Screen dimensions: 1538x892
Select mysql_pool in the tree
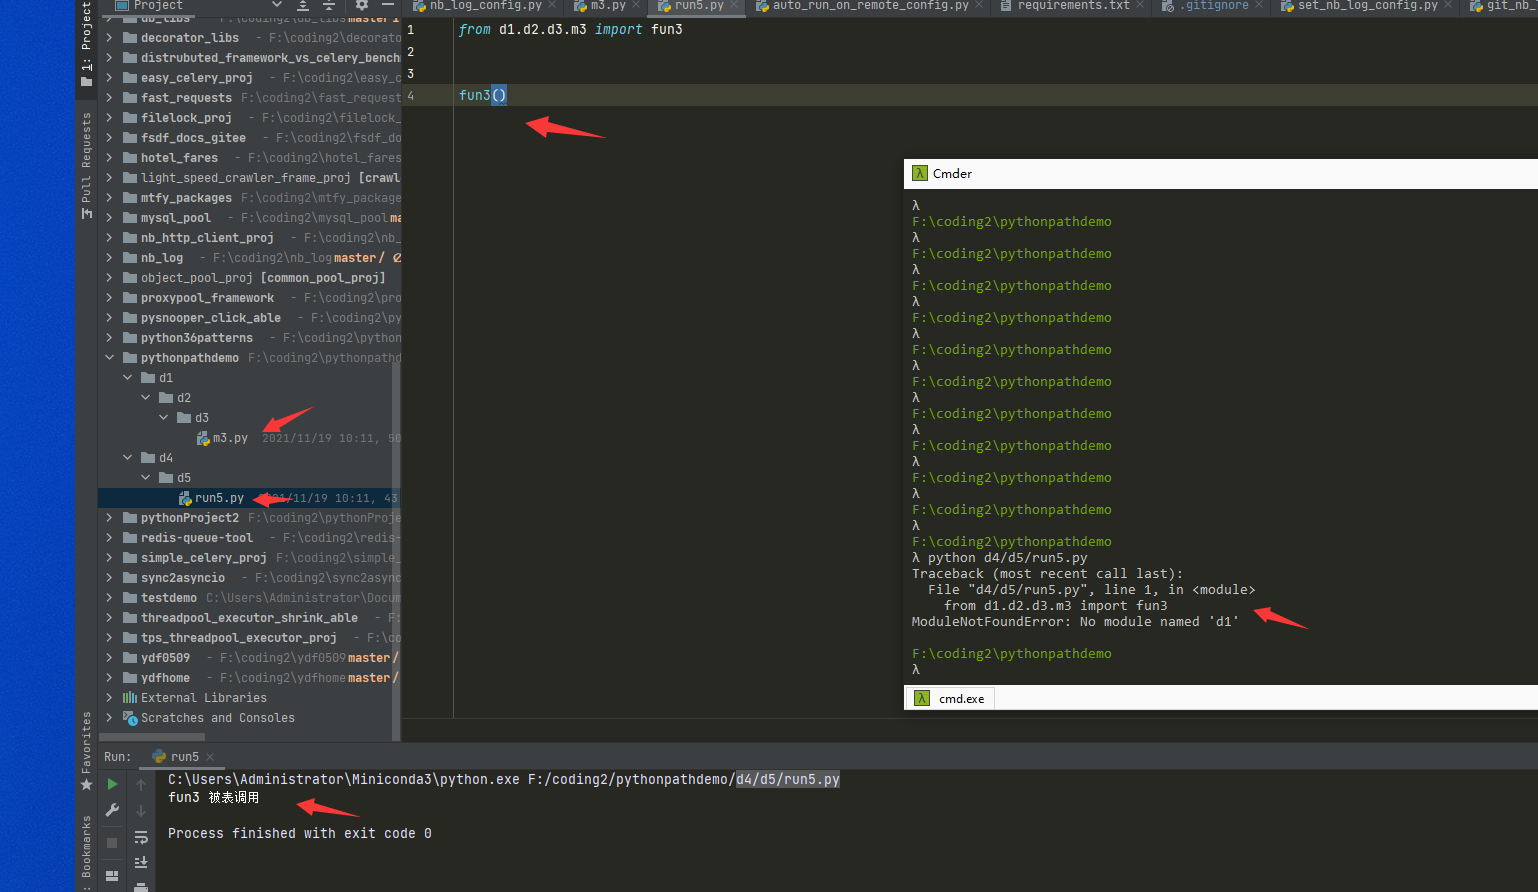[175, 218]
